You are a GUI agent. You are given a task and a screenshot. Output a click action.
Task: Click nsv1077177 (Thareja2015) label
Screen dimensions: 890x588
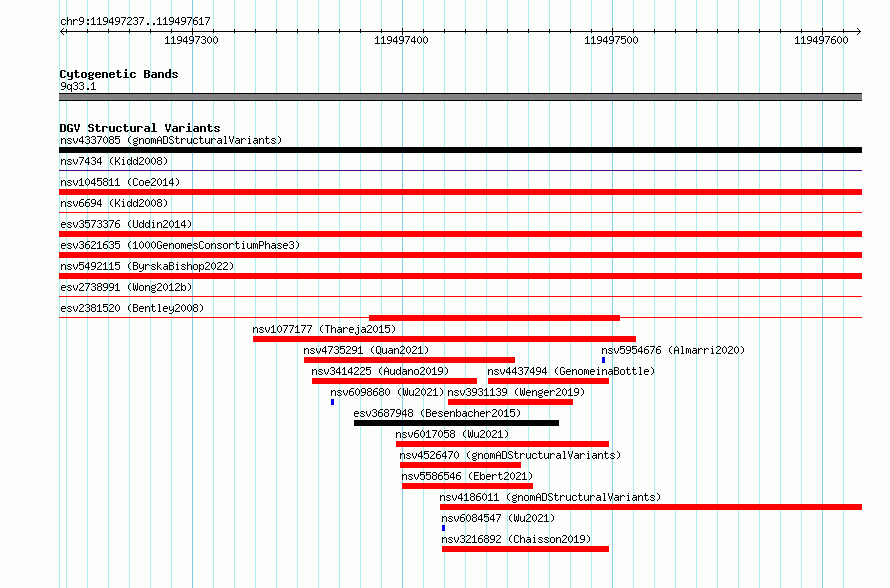point(324,329)
